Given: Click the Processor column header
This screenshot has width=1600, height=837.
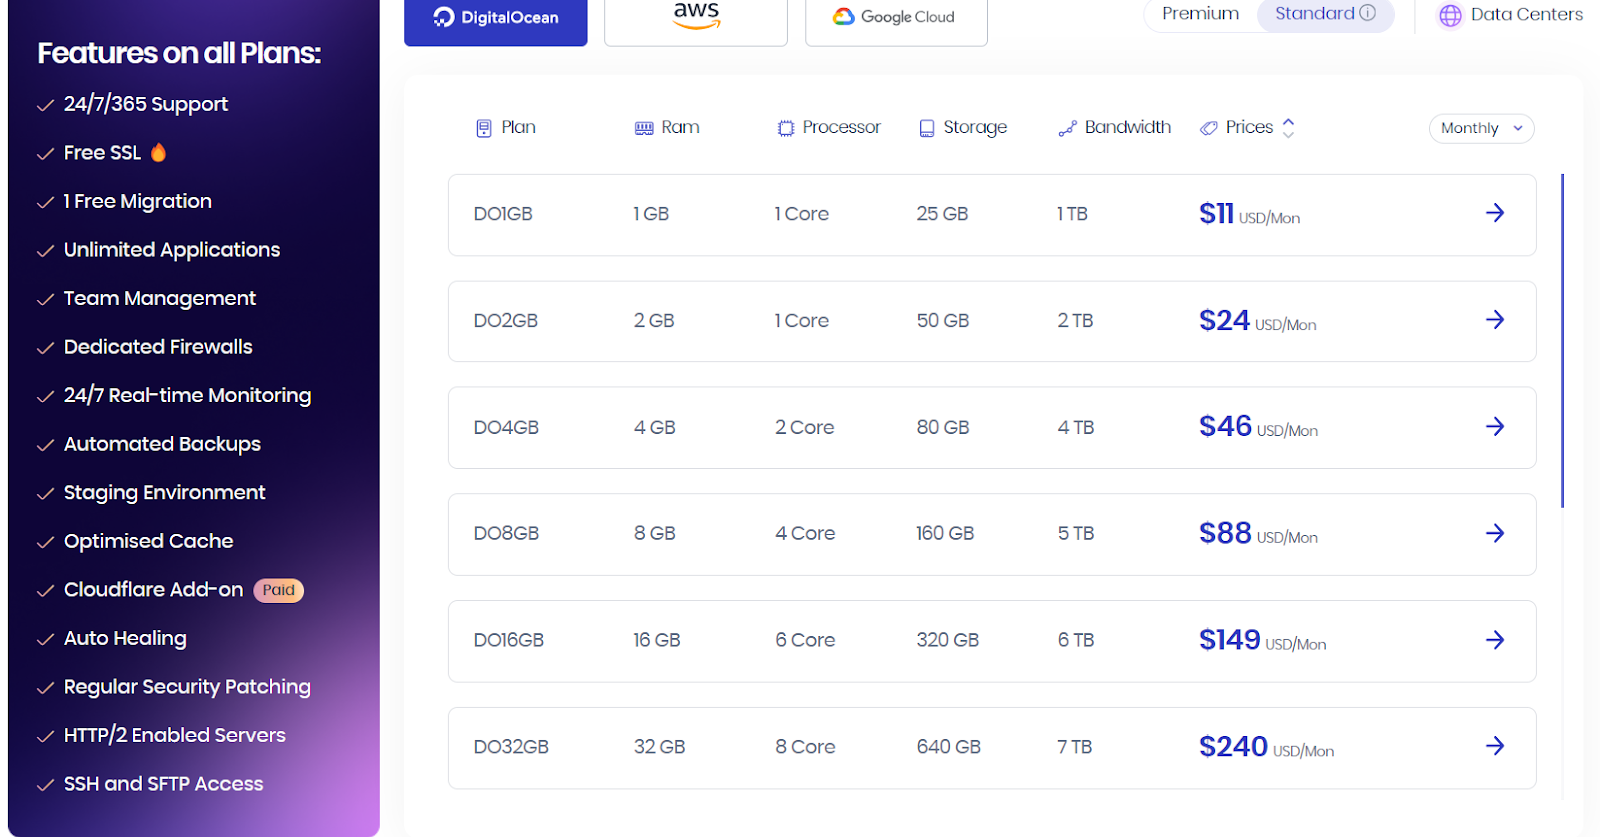Looking at the screenshot, I should 841,127.
